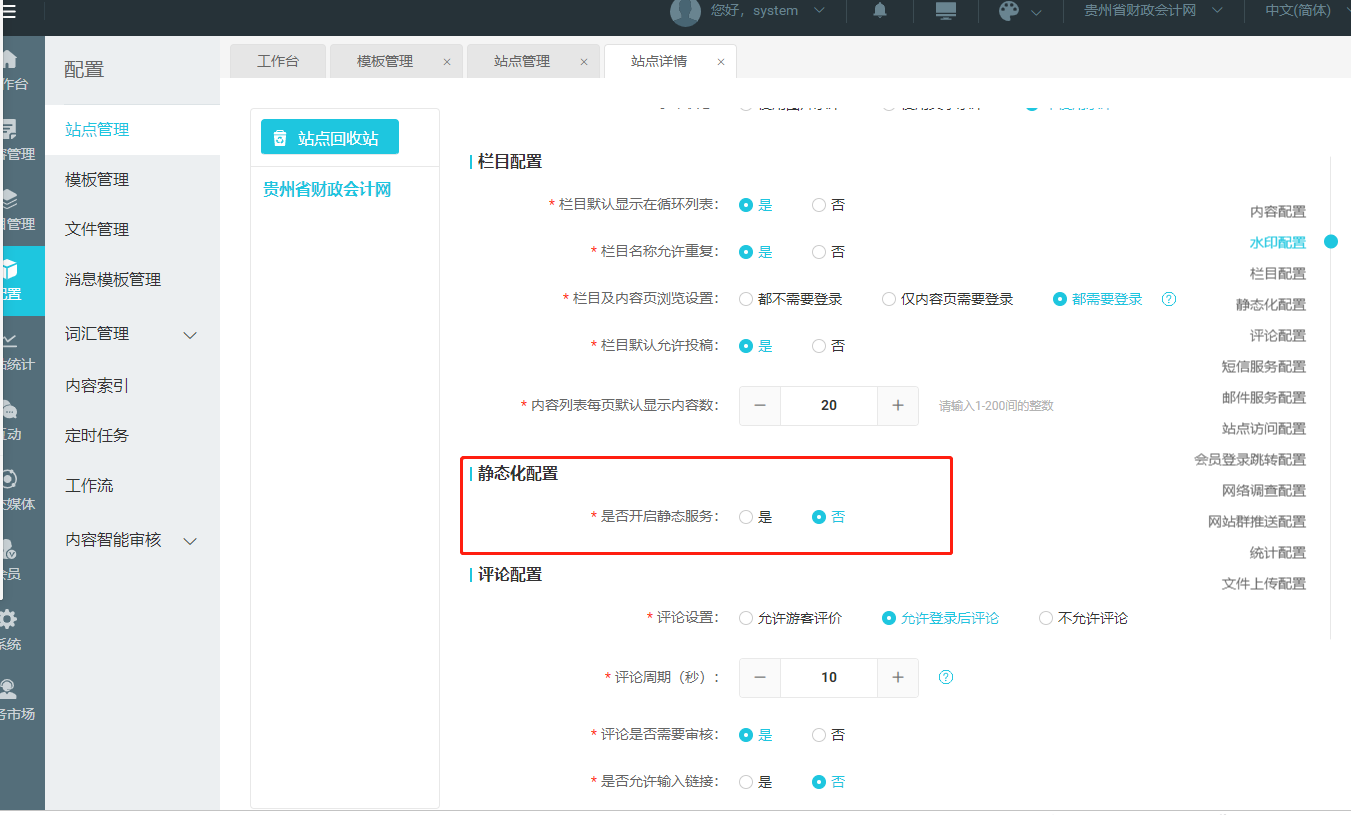Click the theme palette icon
Screen dimensions: 1351x815
(x=1009, y=11)
